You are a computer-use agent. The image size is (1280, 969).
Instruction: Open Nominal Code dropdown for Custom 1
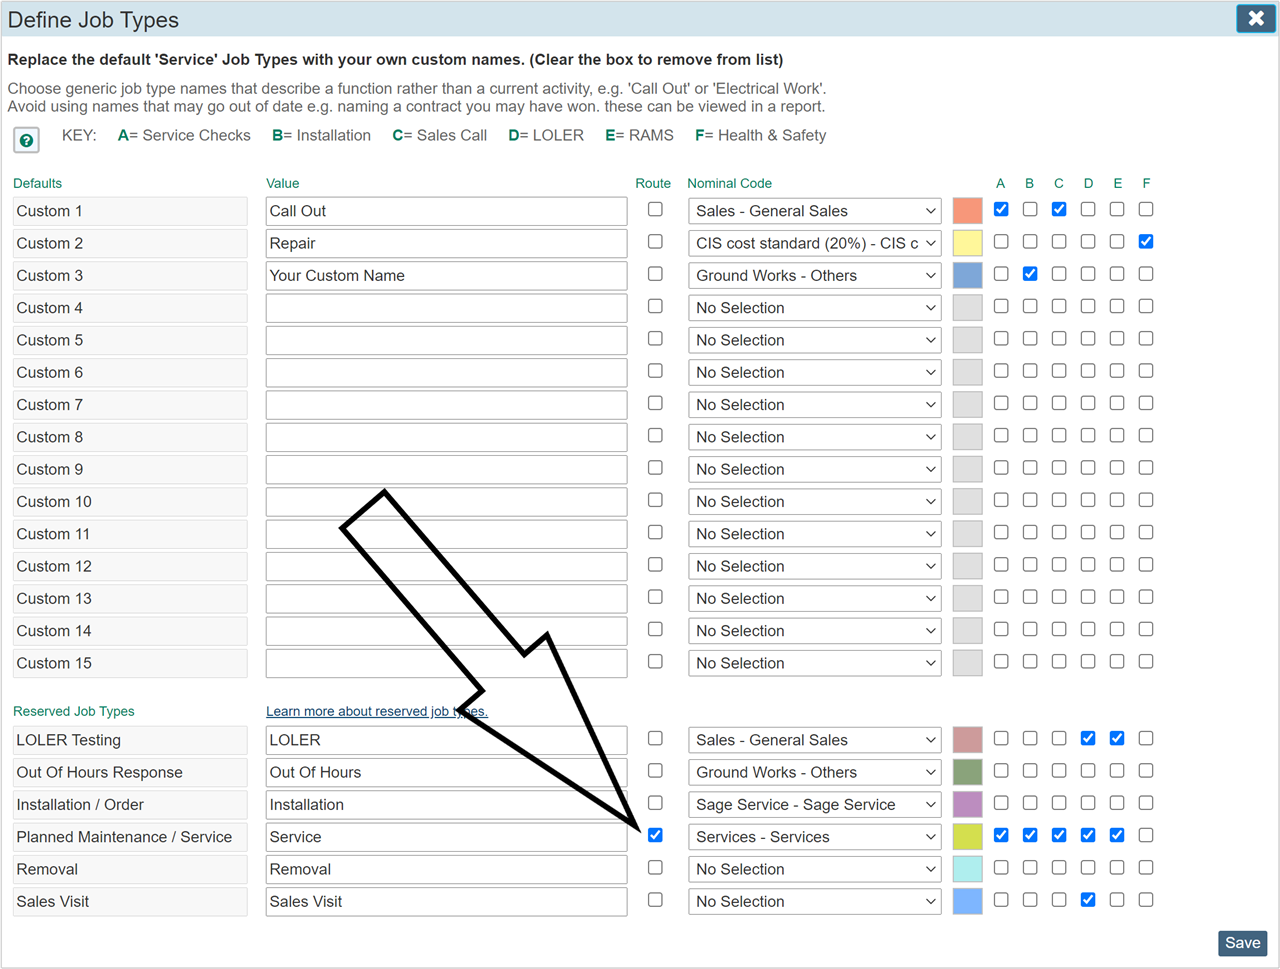pyautogui.click(x=814, y=211)
